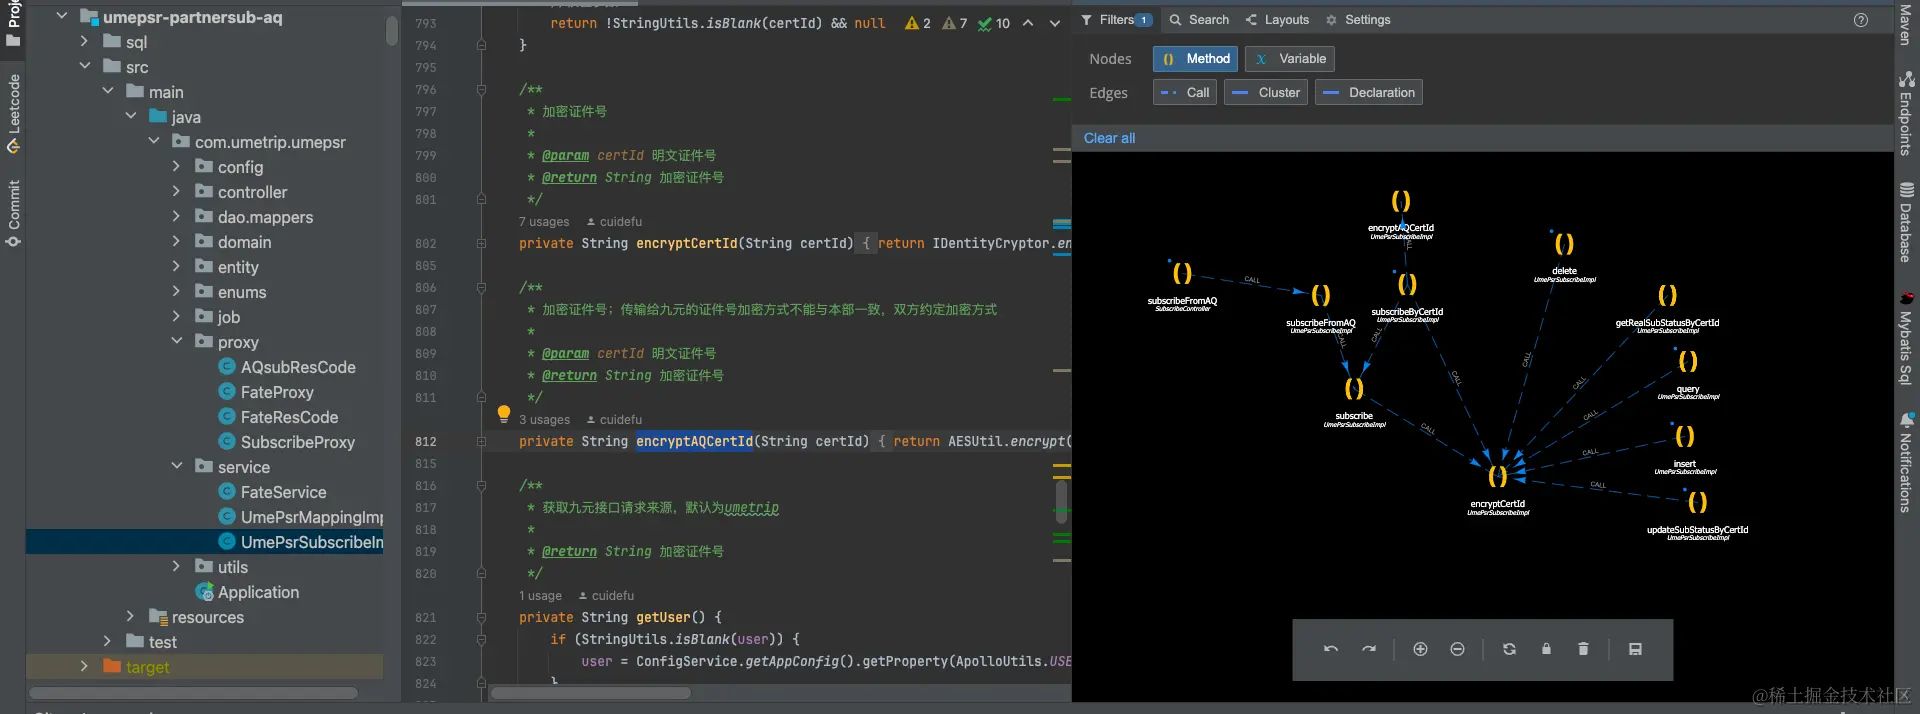
Task: Select the insert method node
Action: point(1684,436)
